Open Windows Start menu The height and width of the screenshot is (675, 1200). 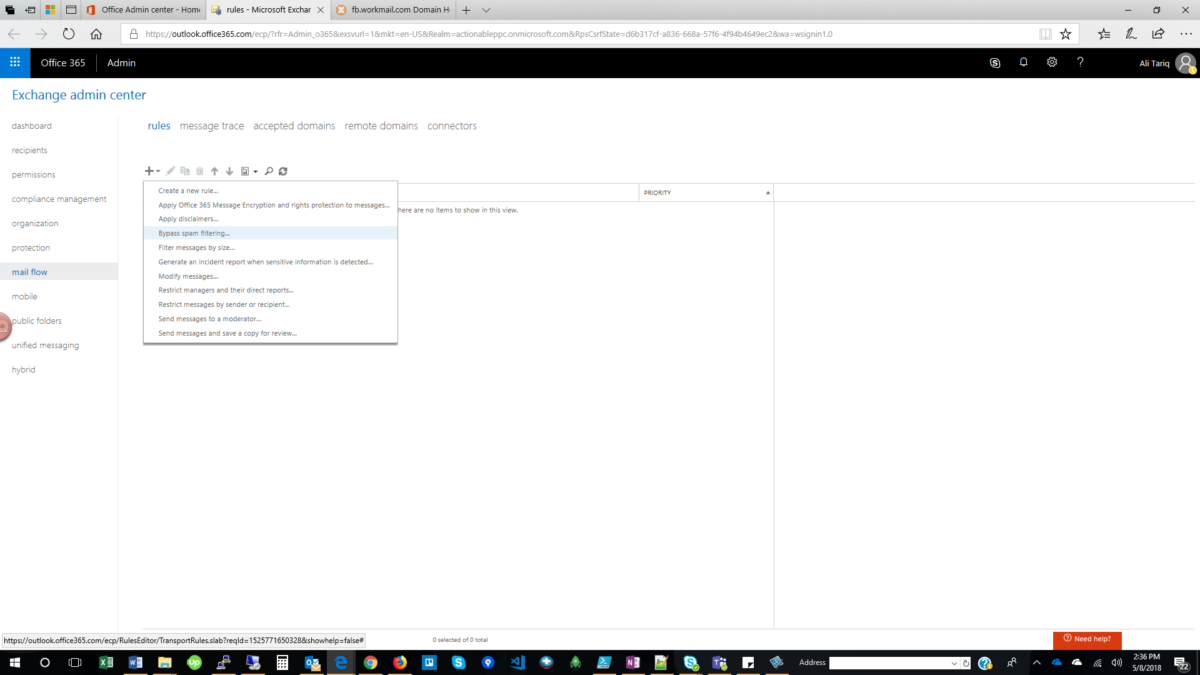pos(15,663)
